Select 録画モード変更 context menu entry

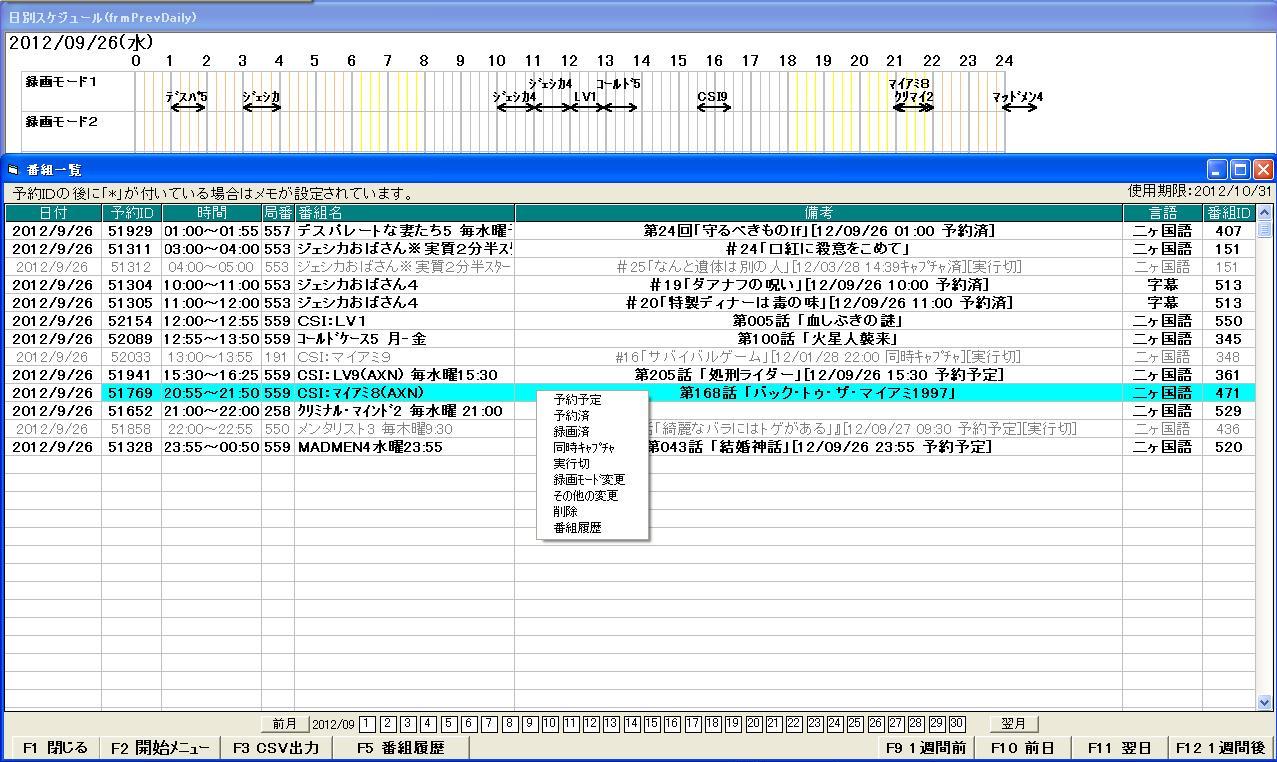click(589, 479)
